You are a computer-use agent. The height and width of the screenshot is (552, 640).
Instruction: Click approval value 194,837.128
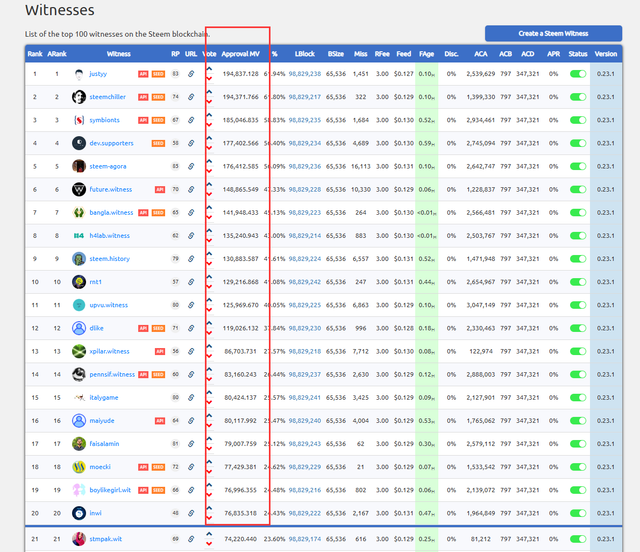(x=240, y=74)
